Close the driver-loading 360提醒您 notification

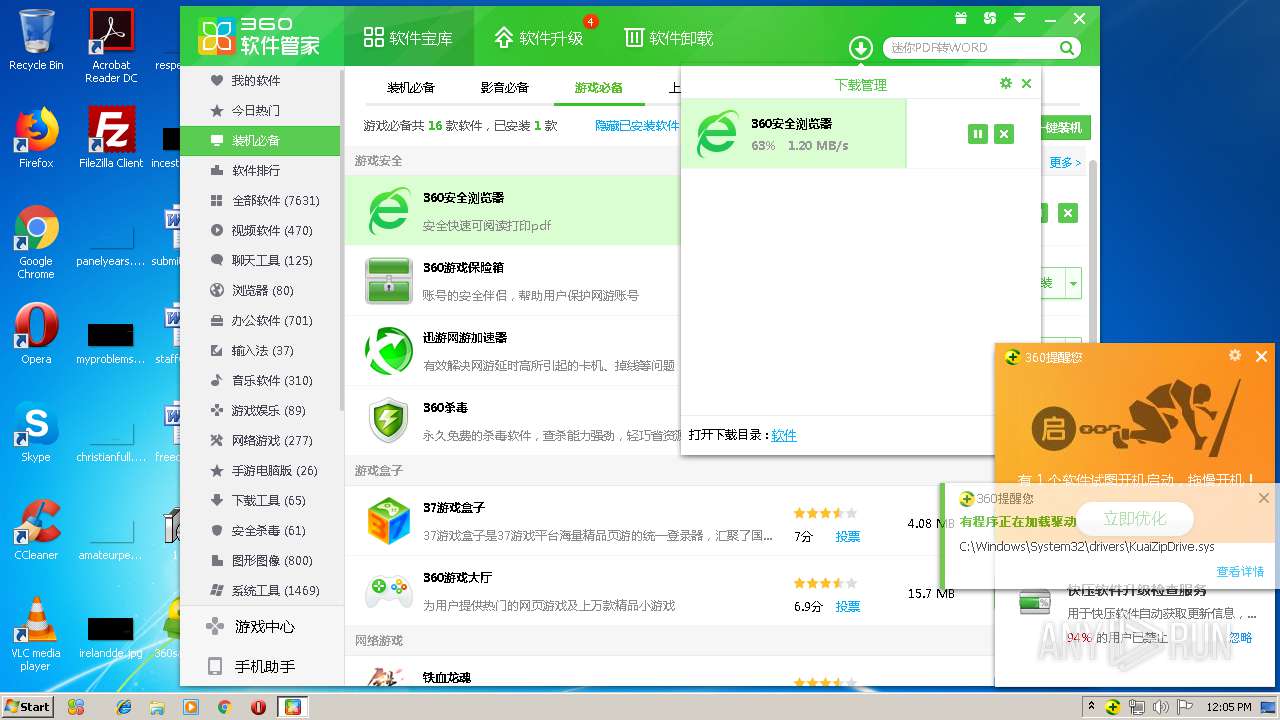click(1264, 498)
